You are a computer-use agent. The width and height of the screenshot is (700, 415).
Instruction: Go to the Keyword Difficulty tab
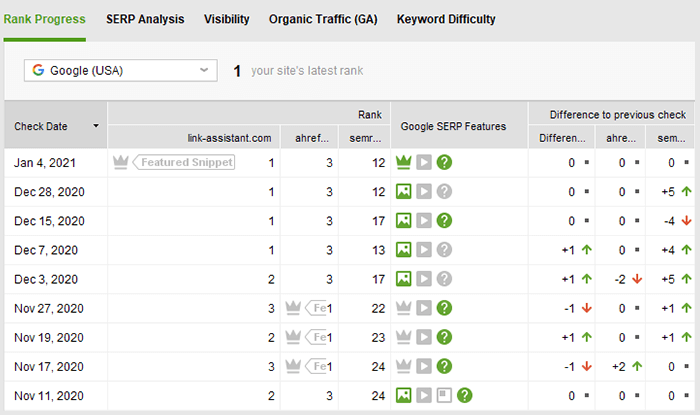coord(446,19)
